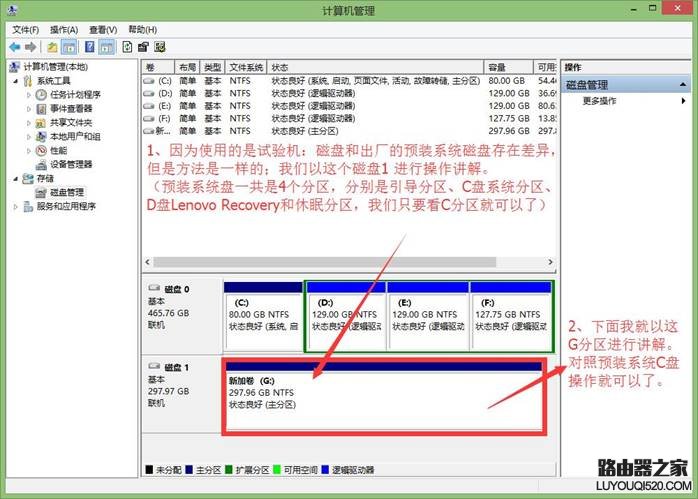Select the (D:) 129.00 GB partition block
The image size is (698, 499).
pyautogui.click(x=346, y=316)
